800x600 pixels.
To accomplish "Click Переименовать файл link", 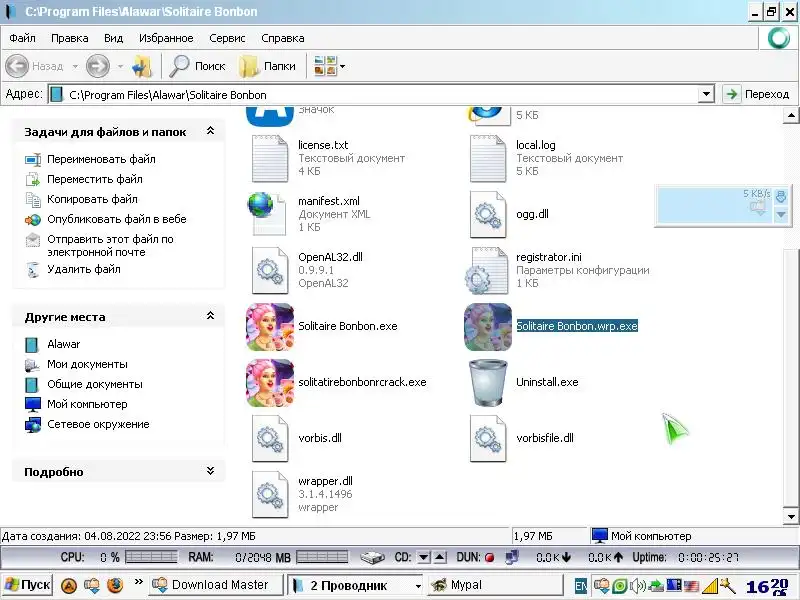I will [x=101, y=159].
